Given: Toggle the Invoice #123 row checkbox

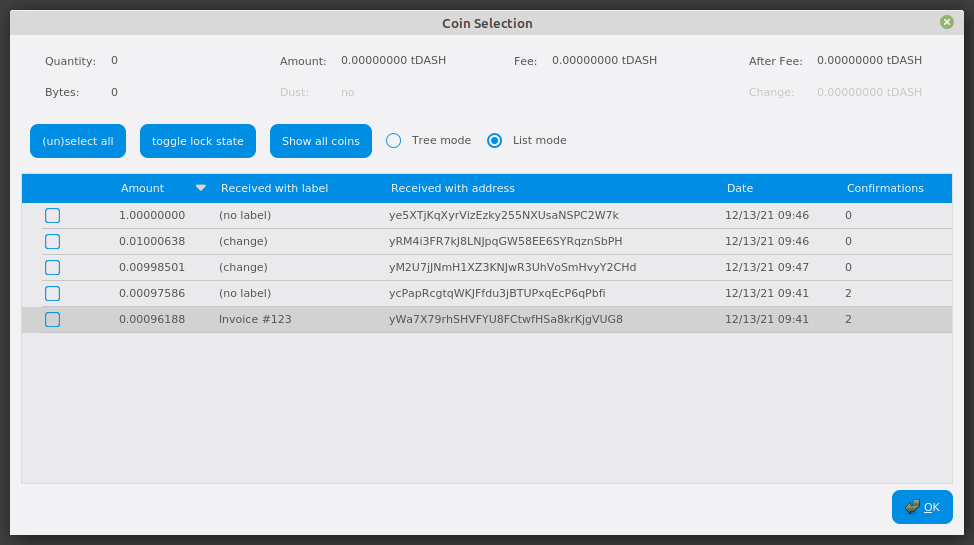Looking at the screenshot, I should click(x=53, y=319).
